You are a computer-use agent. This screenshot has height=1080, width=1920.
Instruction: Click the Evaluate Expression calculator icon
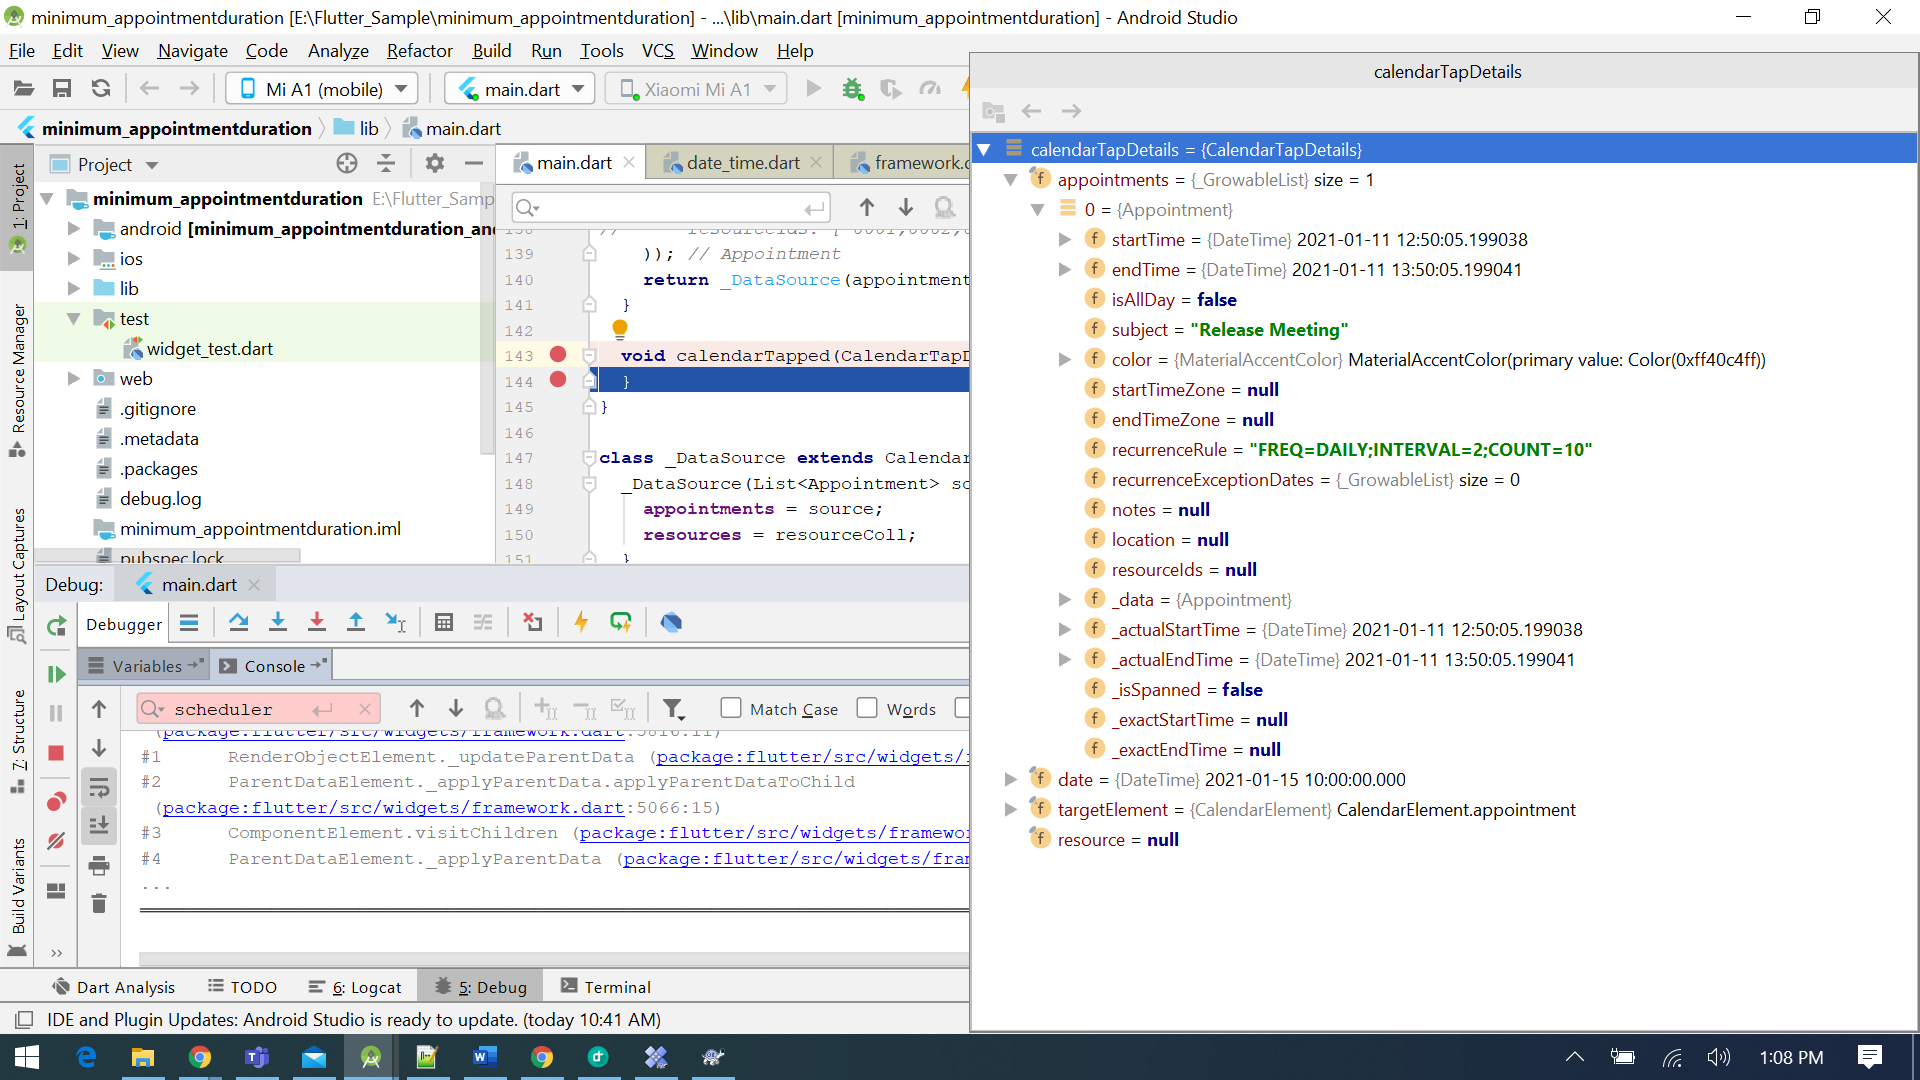(444, 622)
